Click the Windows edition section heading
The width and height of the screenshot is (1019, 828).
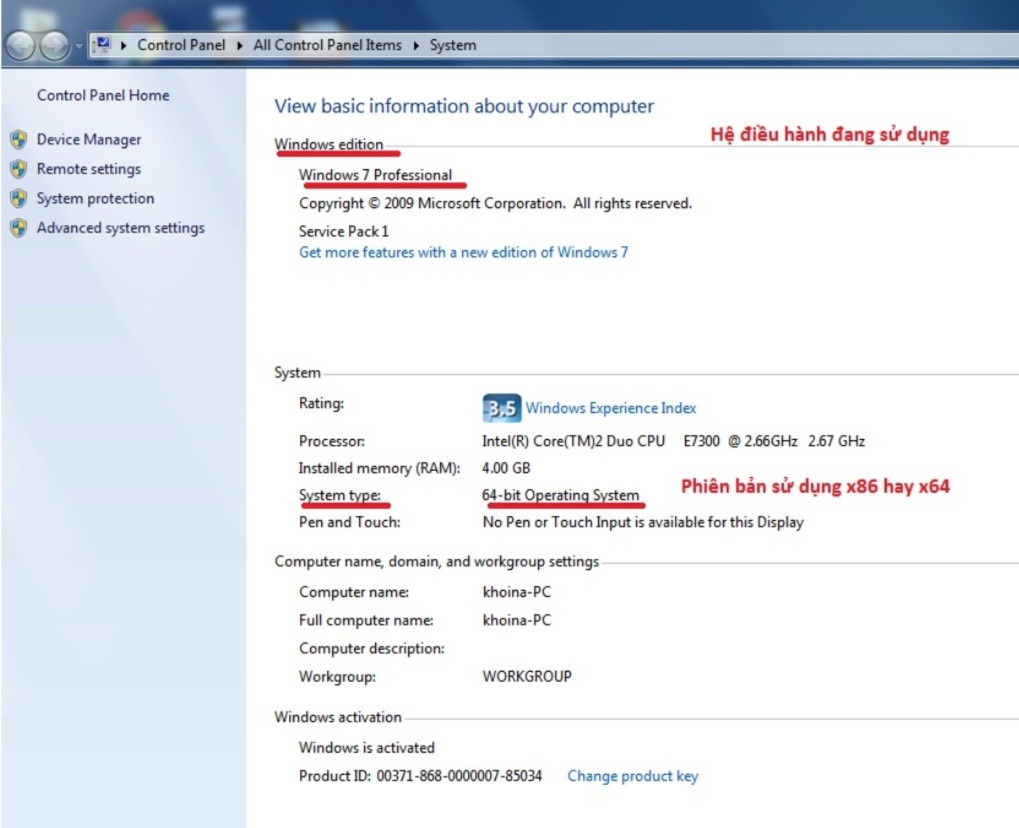329,144
